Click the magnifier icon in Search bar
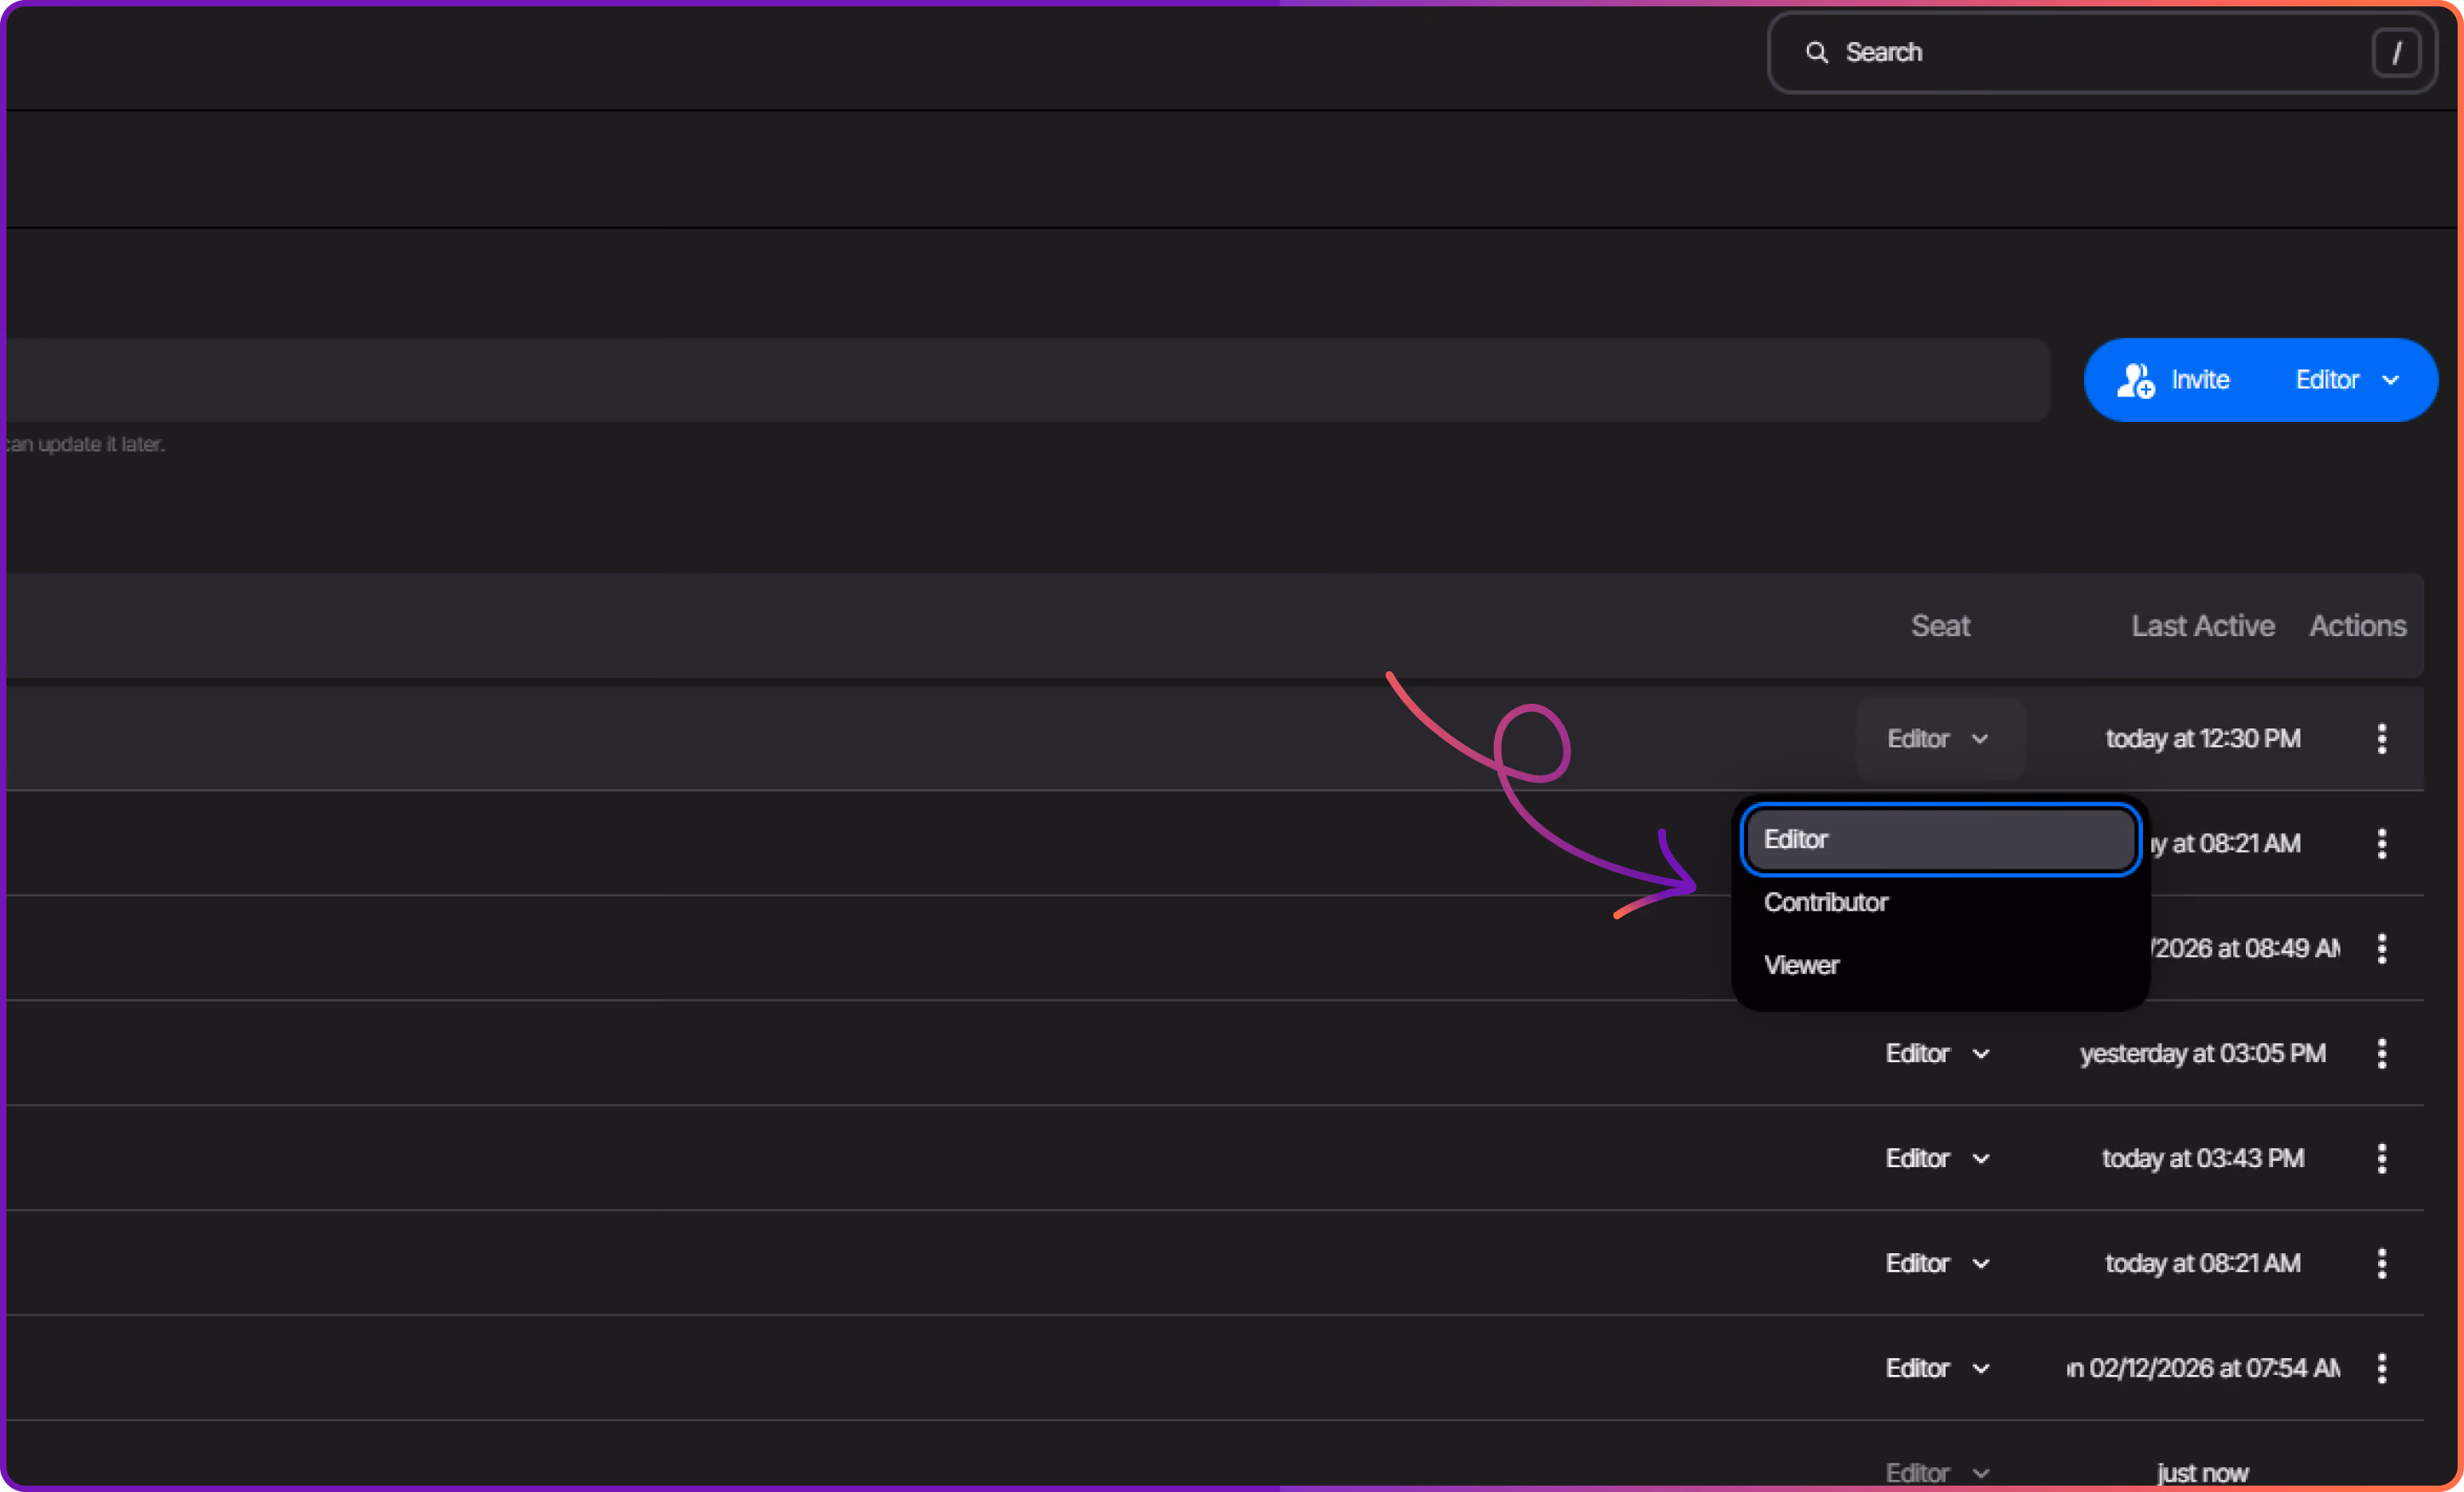Screen dimensions: 2464x1492 pyautogui.click(x=1816, y=52)
